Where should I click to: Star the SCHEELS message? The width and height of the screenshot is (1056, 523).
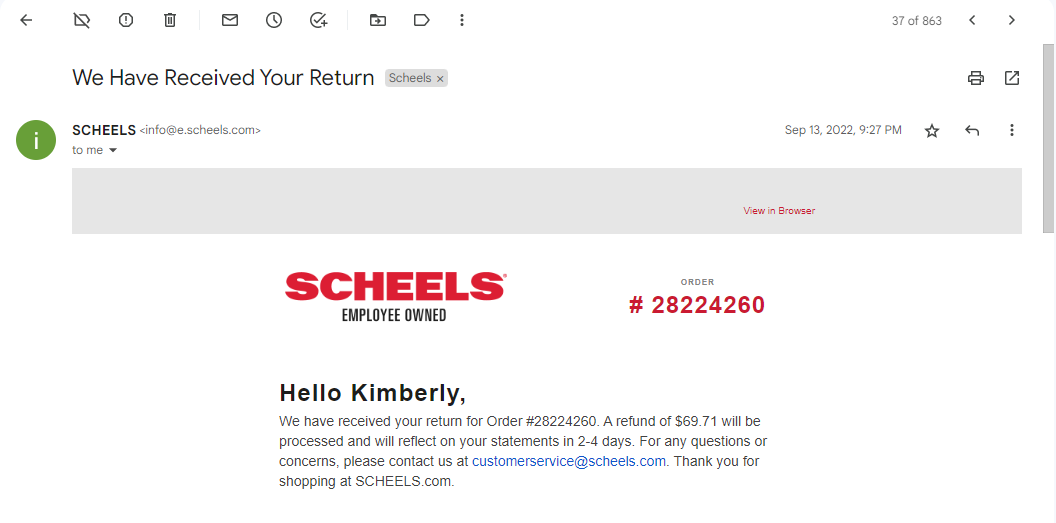point(931,131)
